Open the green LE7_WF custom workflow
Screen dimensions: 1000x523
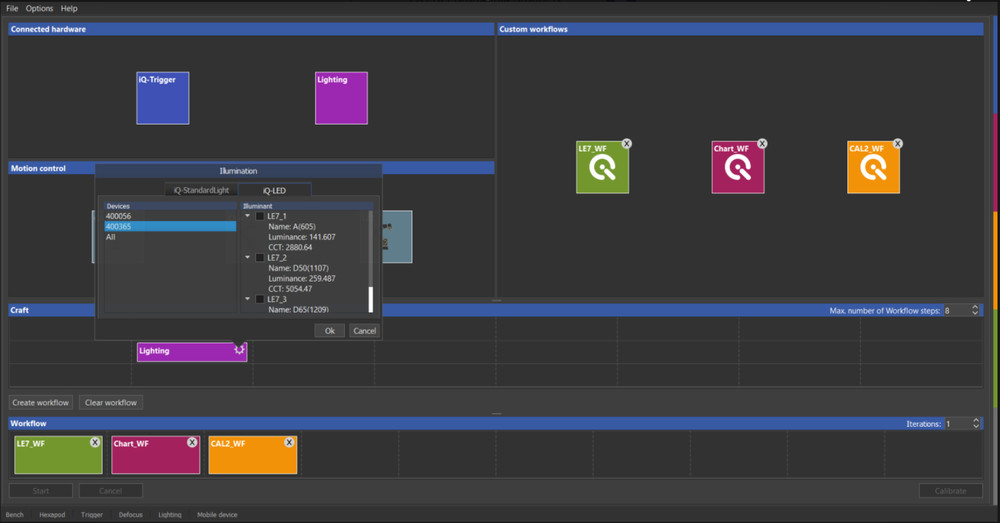(x=602, y=168)
